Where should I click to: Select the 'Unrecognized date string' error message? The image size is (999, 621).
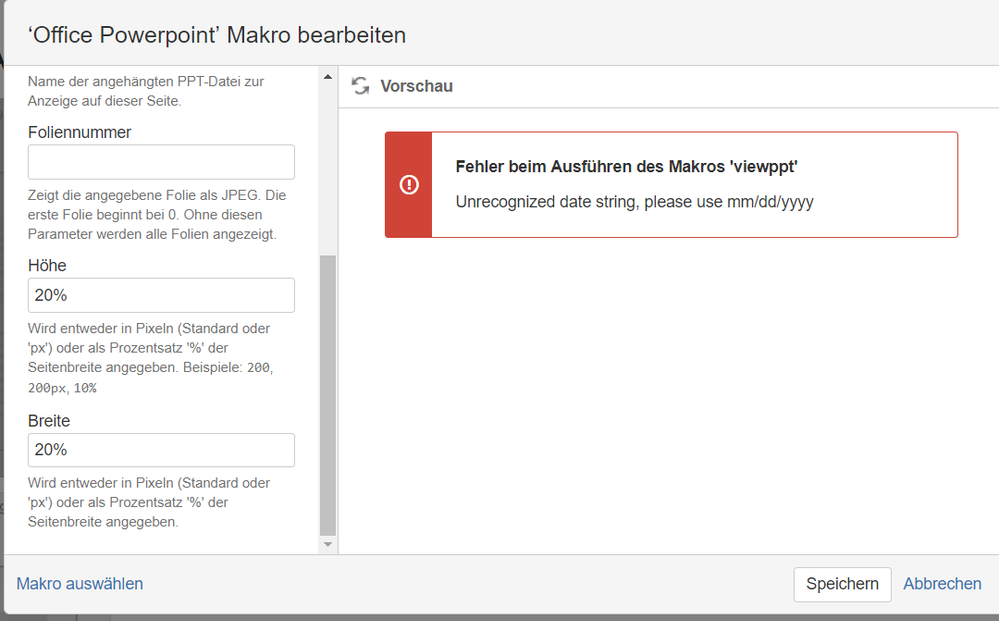tap(635, 202)
